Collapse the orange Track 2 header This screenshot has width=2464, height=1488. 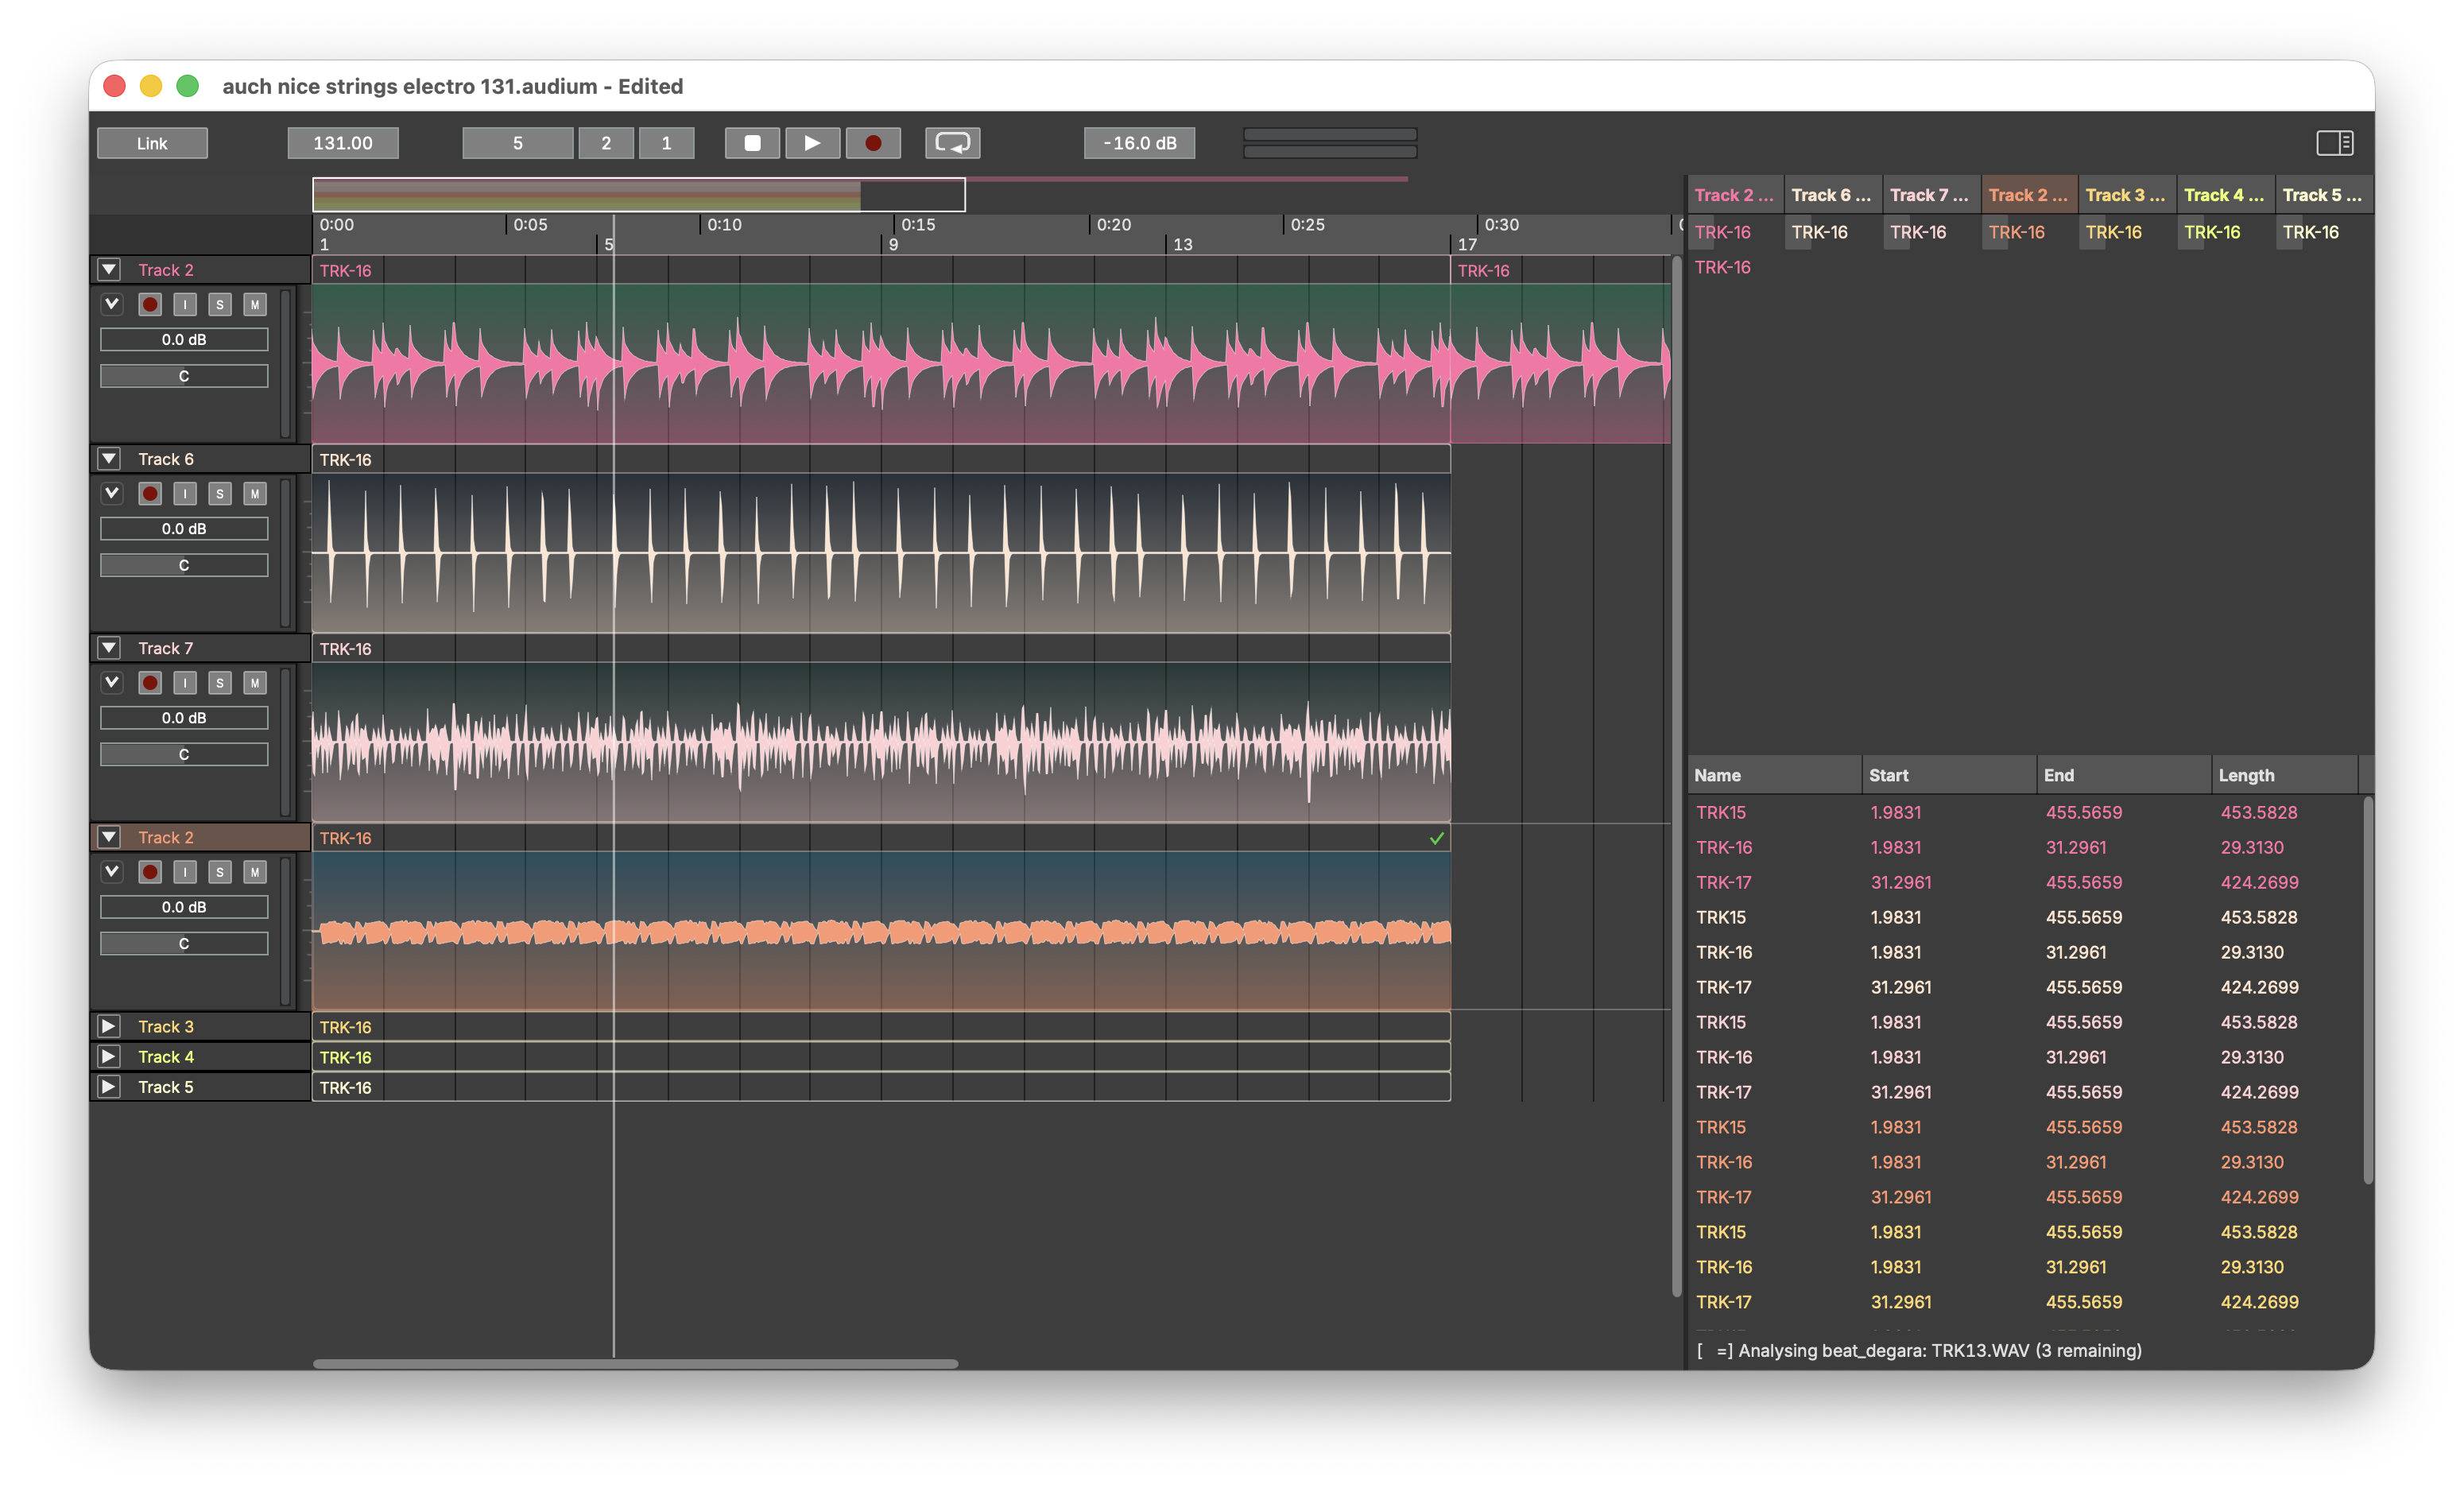point(109,837)
